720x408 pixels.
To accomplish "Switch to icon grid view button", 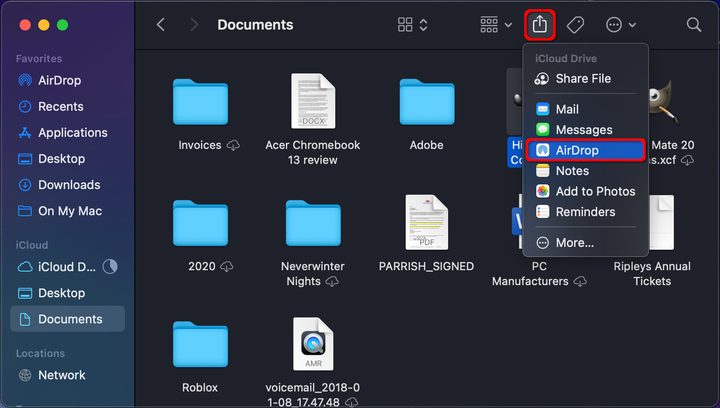I will pos(412,25).
